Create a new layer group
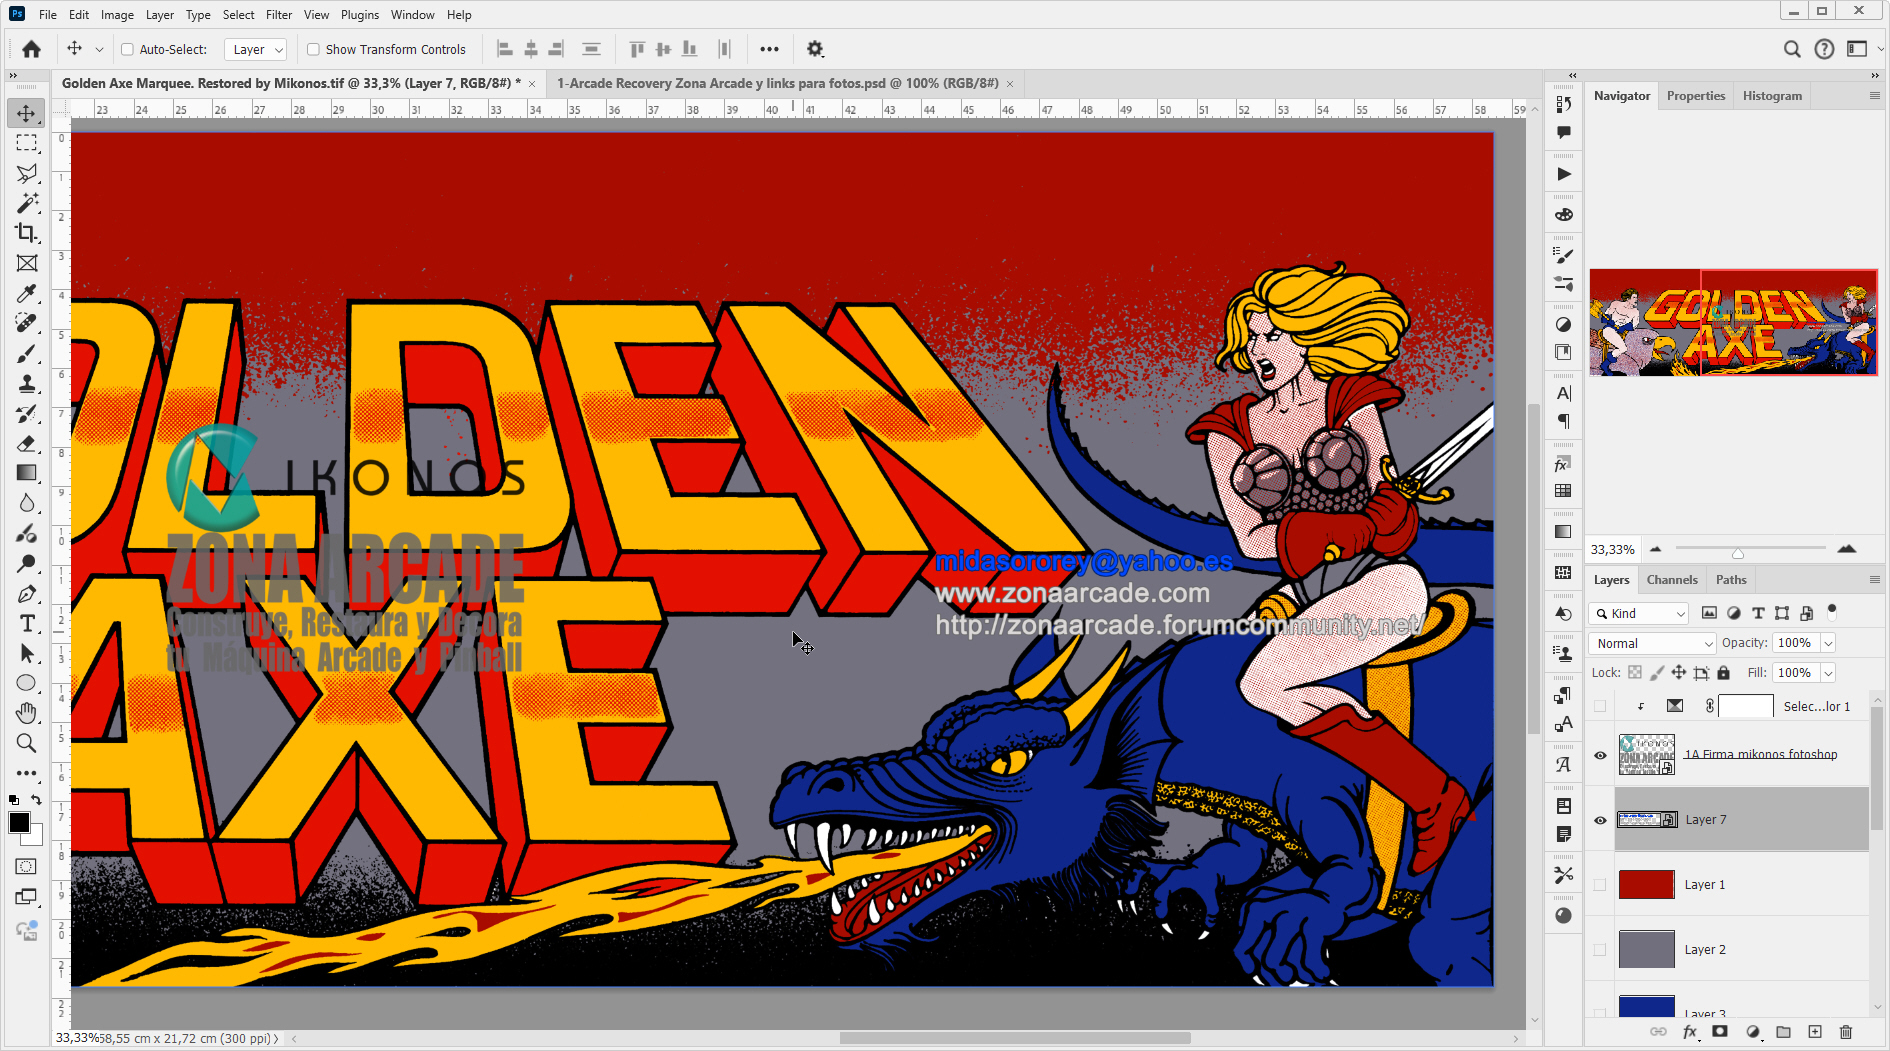The height and width of the screenshot is (1051, 1890). click(x=1783, y=1032)
